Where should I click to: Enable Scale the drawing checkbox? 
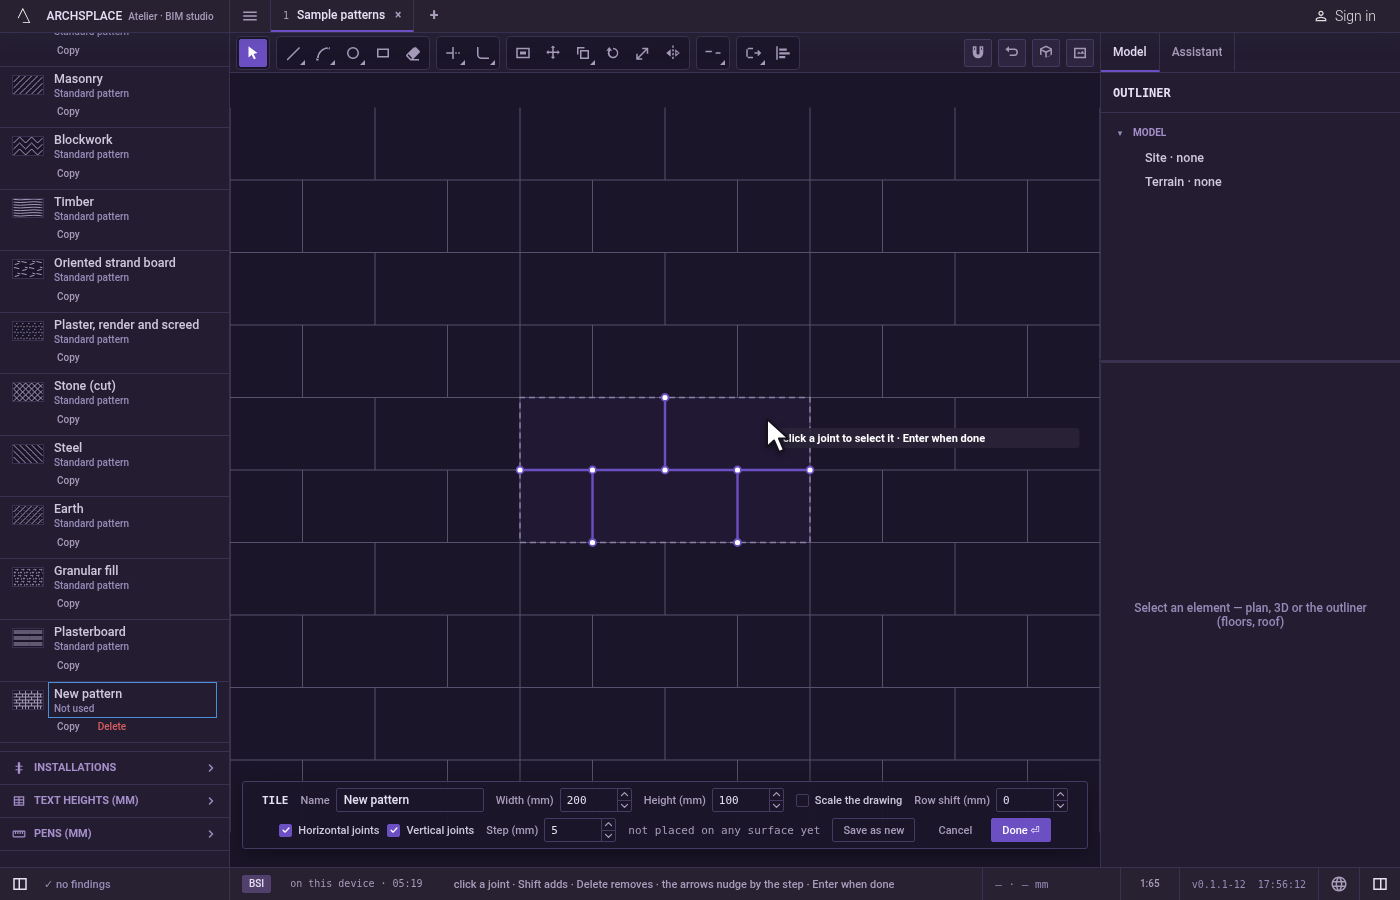coord(802,800)
